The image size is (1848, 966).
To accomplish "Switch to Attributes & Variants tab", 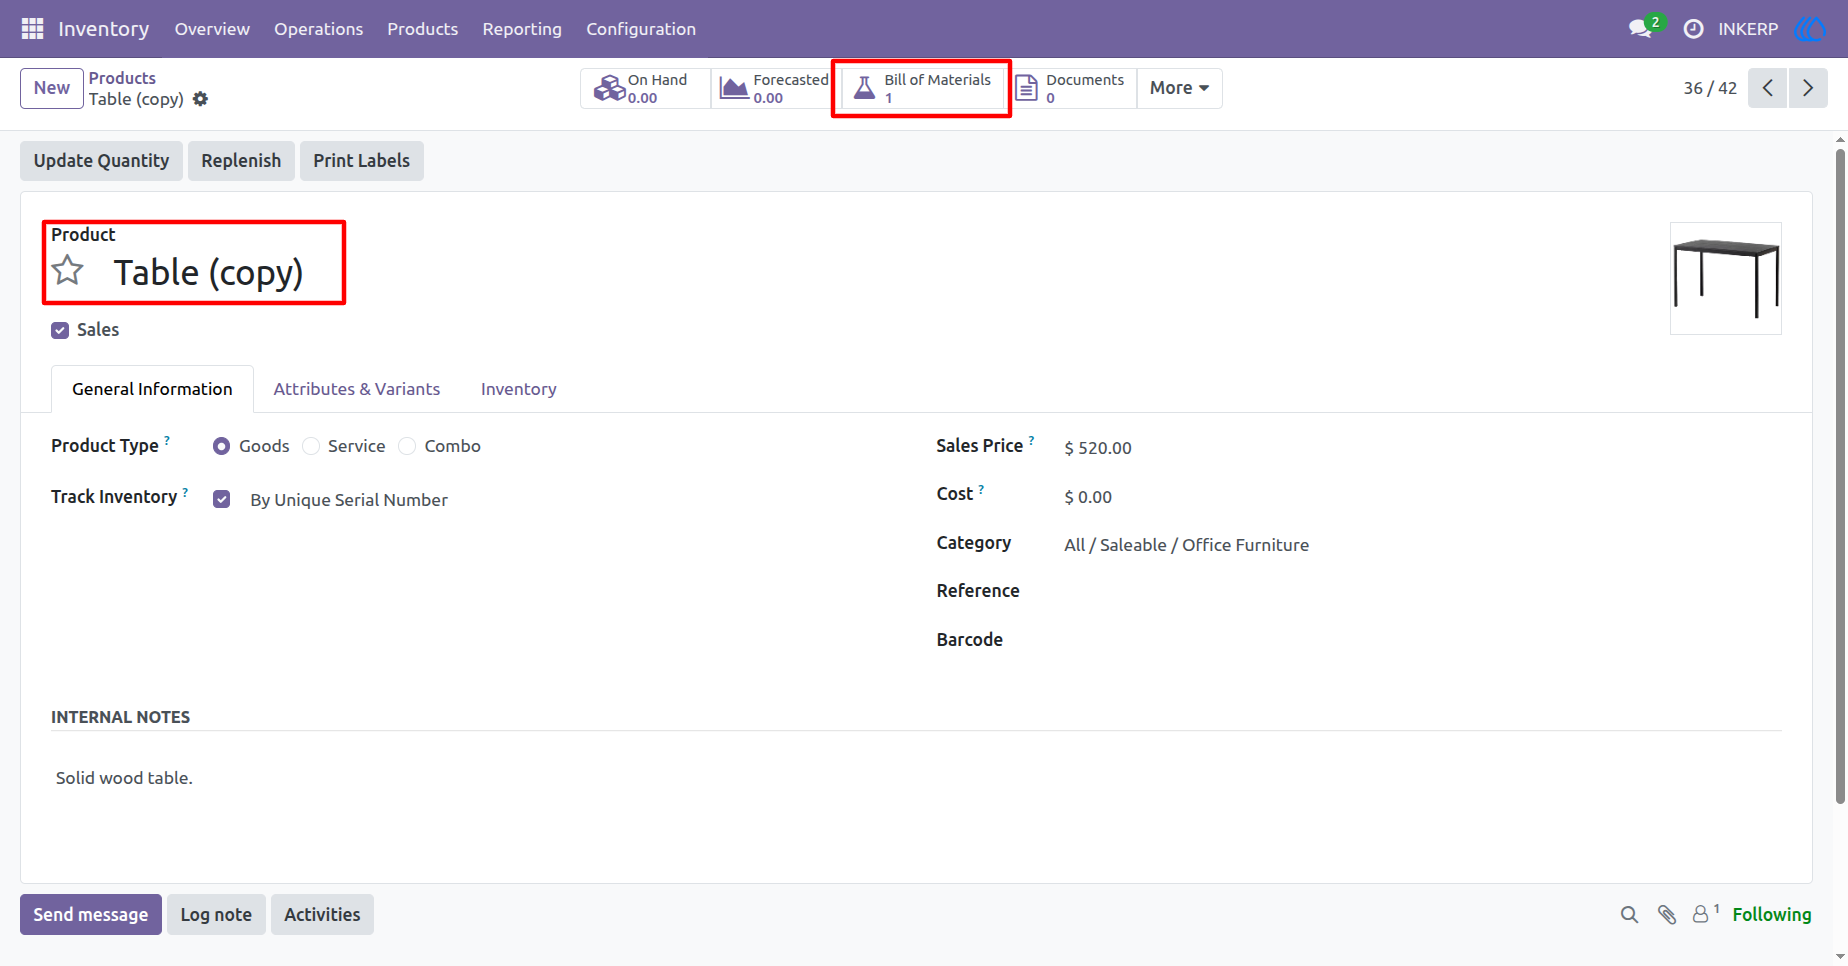I will click(357, 389).
